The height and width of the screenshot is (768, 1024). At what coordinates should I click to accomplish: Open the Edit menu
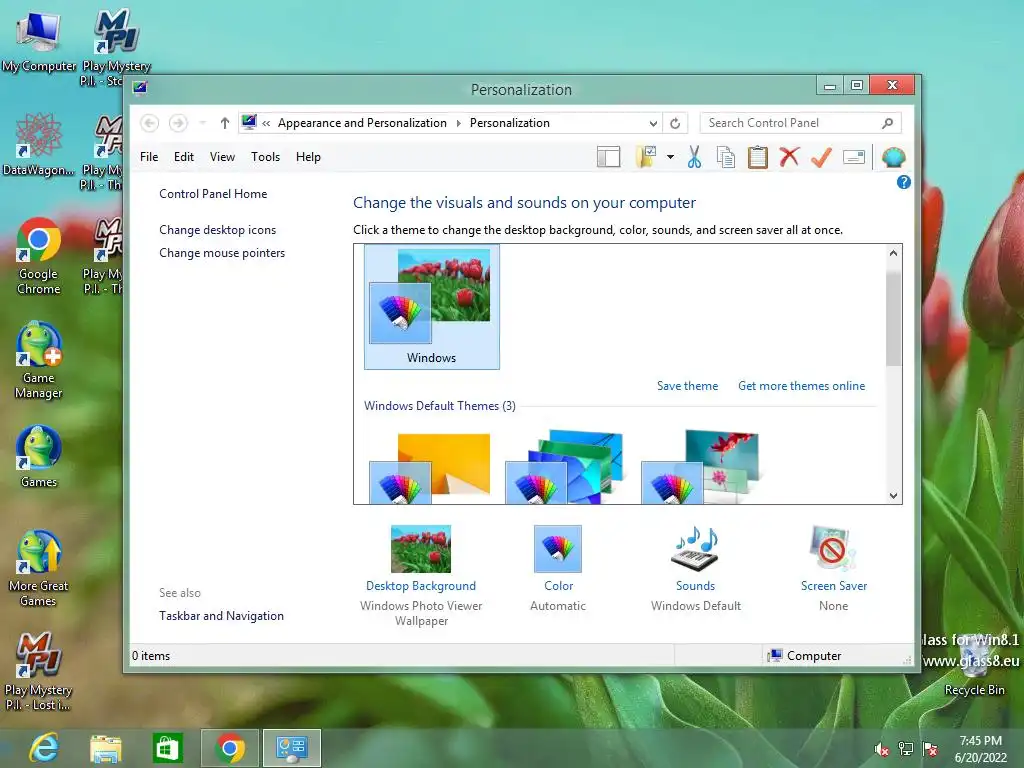point(184,157)
